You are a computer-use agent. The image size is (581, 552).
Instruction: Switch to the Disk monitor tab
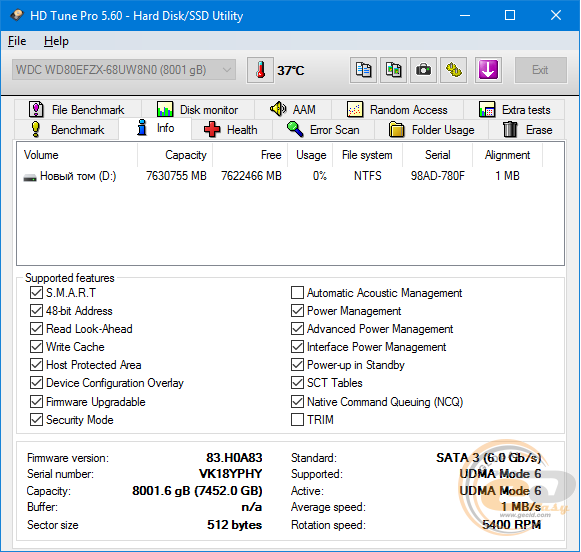click(198, 110)
